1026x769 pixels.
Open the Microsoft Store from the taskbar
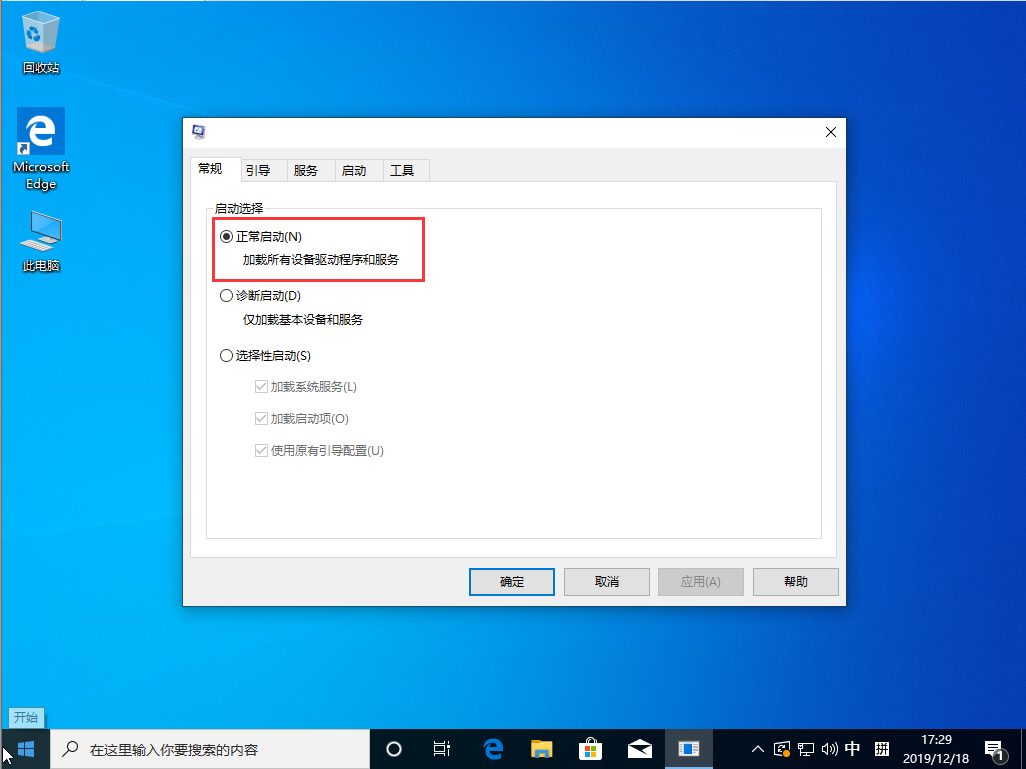[590, 749]
